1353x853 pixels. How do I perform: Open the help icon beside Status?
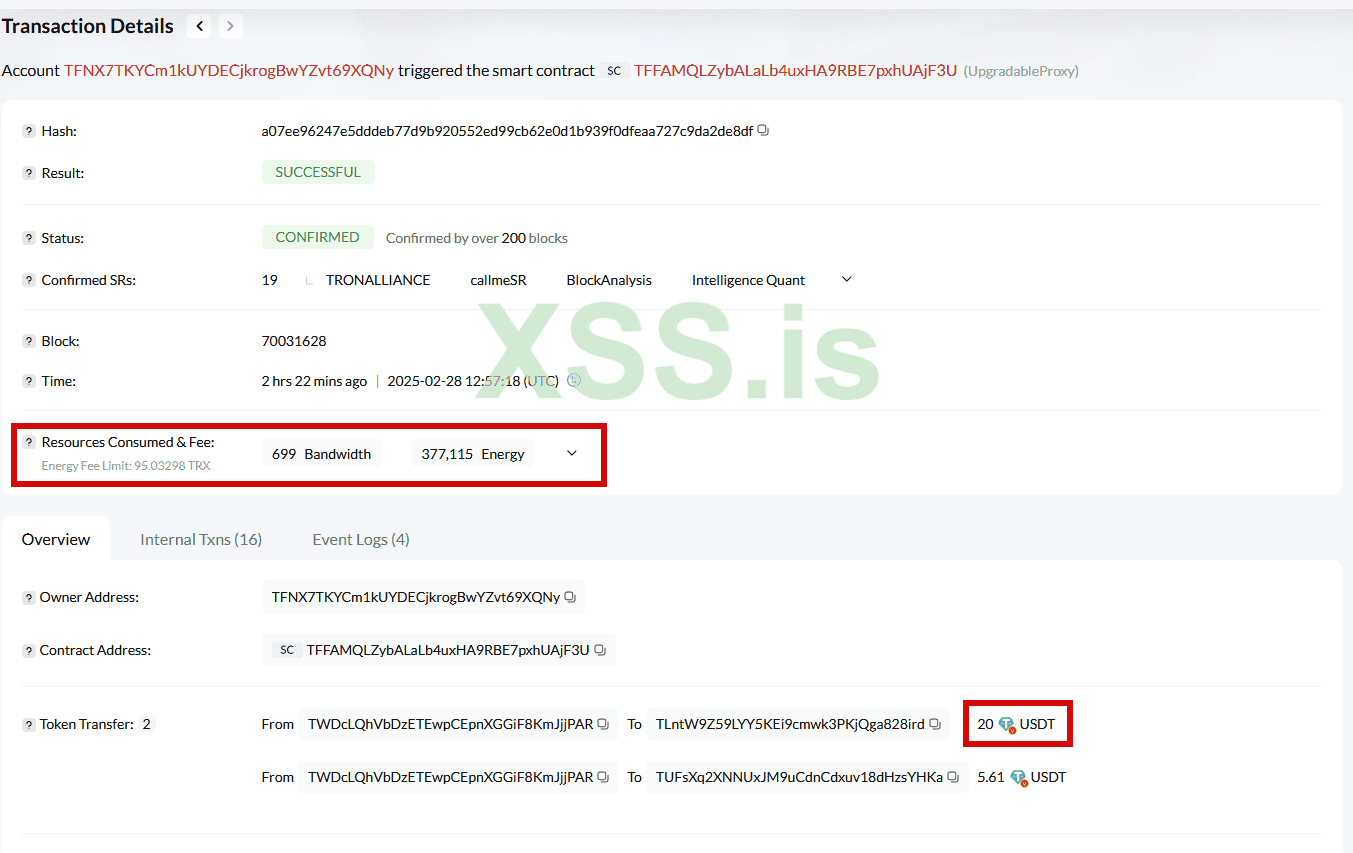coord(29,238)
